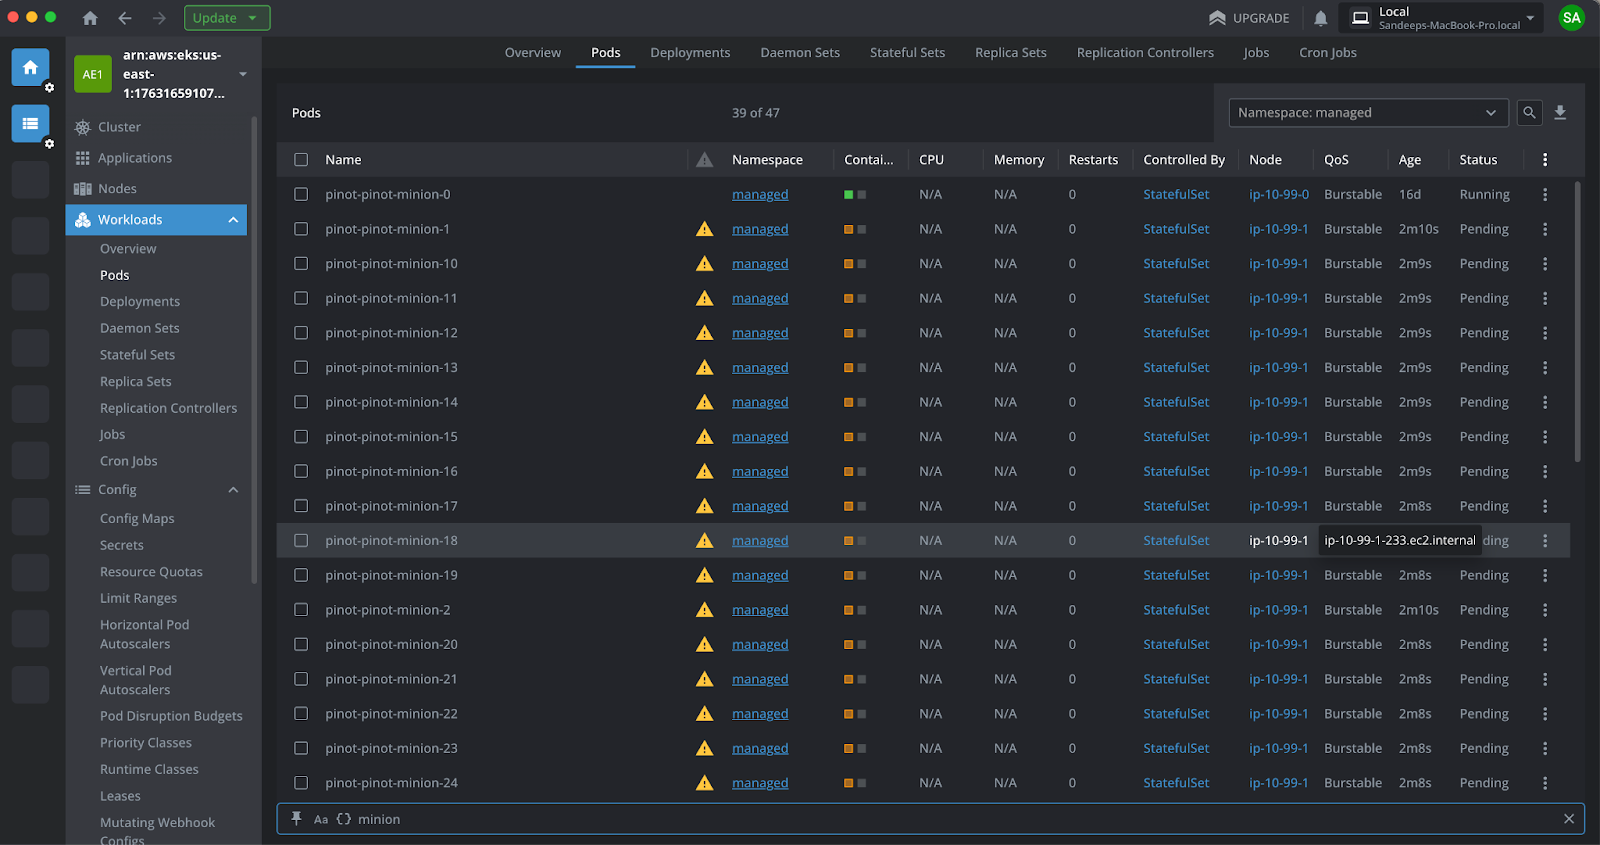Open the three-dot menu for pinot-pinot-minion-0
Screen dimensions: 1600x845
(1545, 195)
